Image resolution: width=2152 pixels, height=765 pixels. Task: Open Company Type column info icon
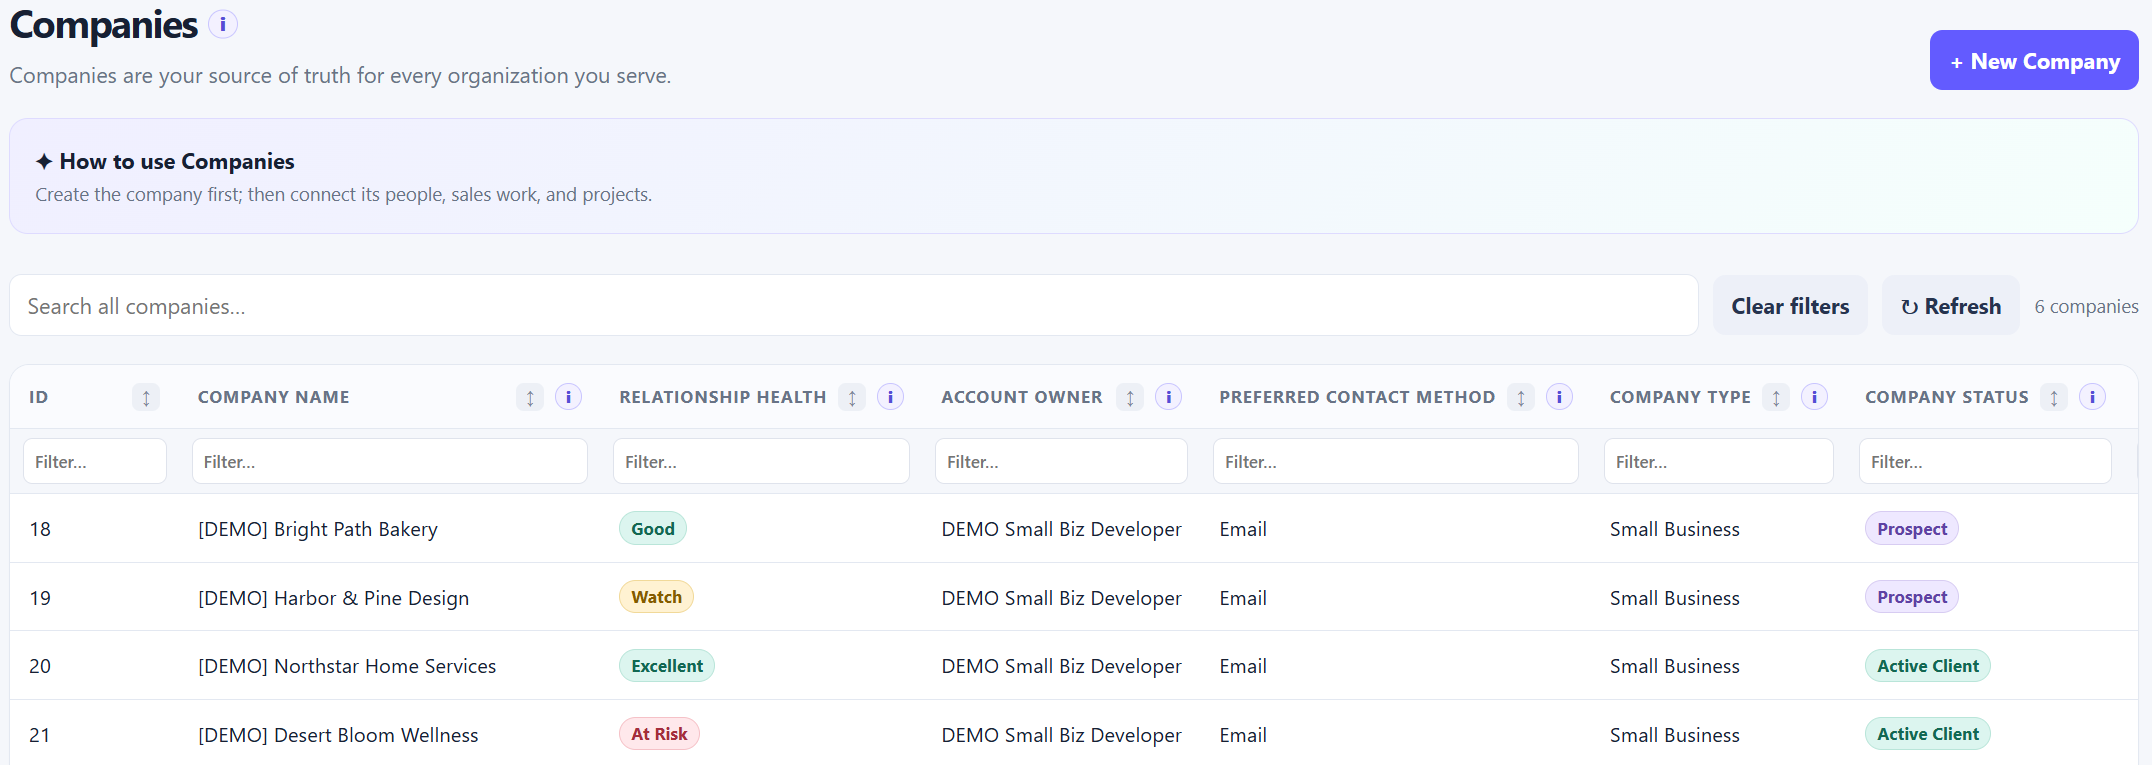pyautogui.click(x=1814, y=397)
